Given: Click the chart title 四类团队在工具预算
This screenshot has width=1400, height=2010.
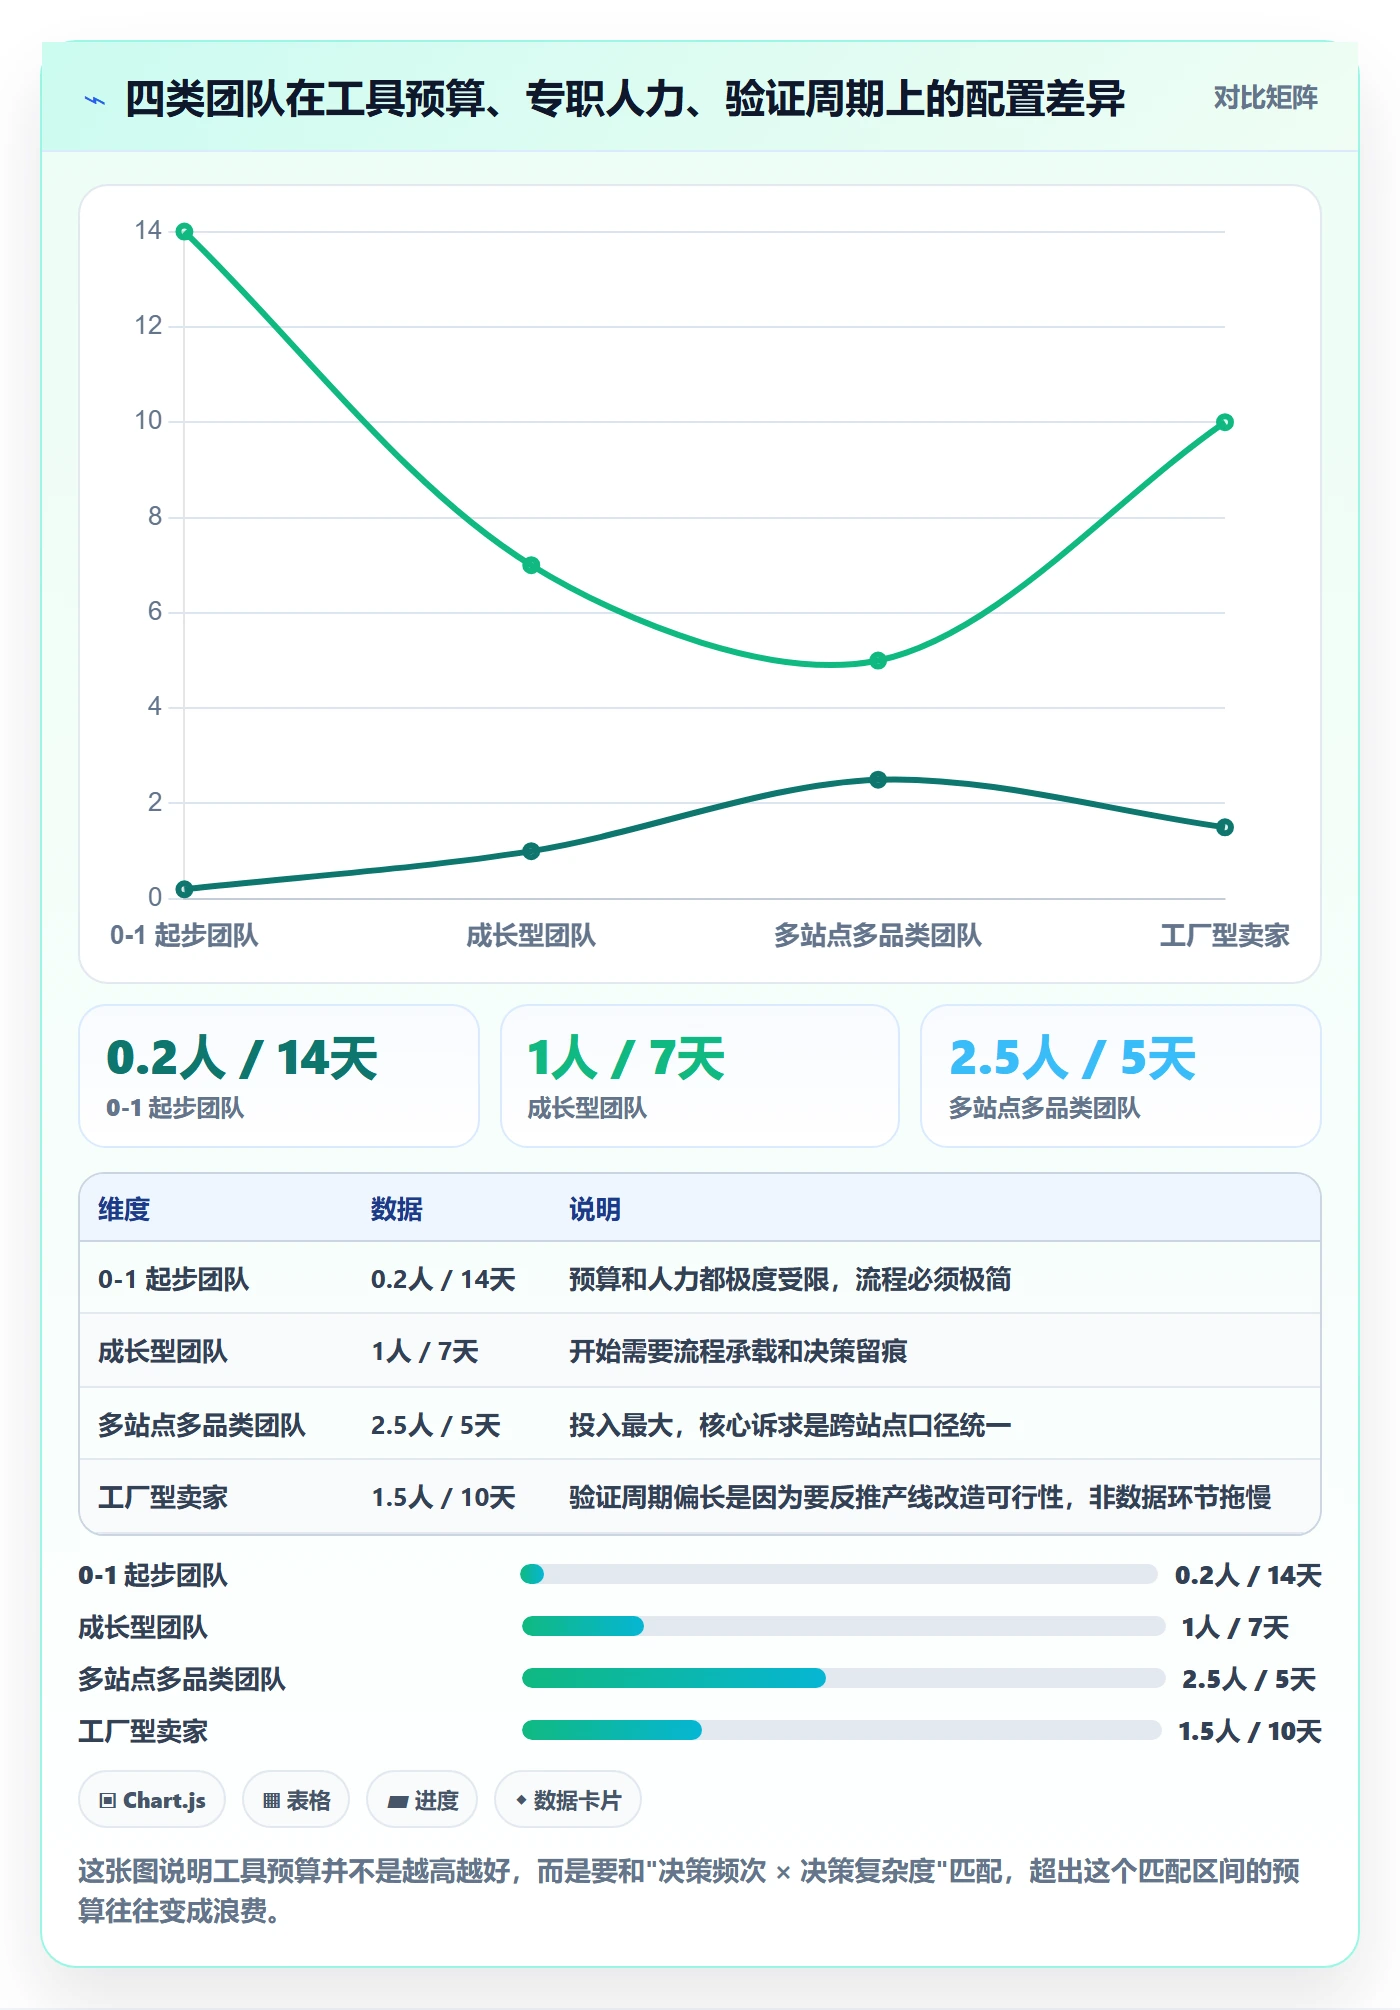Looking at the screenshot, I should point(625,98).
